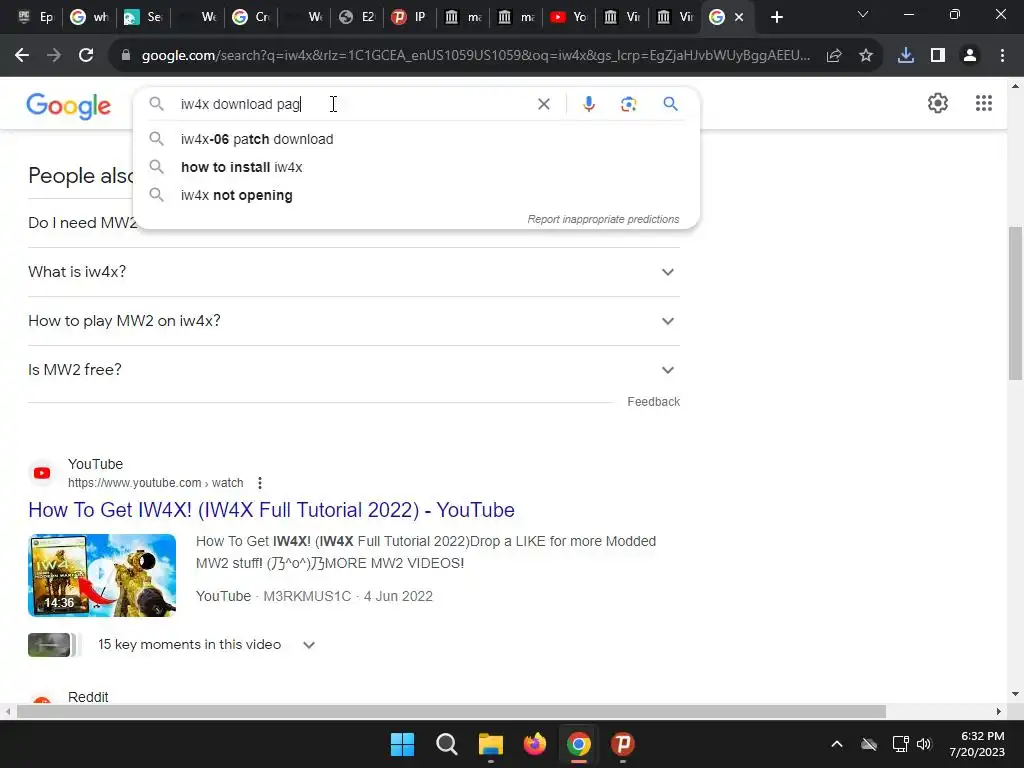
Task: Select suggestion 'how to install iw4x'
Action: point(416,167)
